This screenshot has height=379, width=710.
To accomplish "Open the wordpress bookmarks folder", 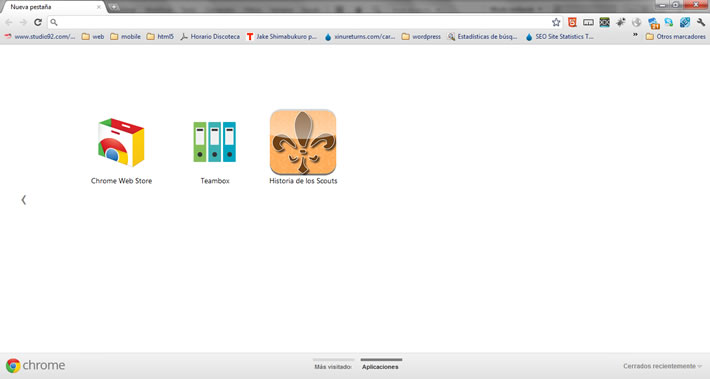I will [421, 37].
